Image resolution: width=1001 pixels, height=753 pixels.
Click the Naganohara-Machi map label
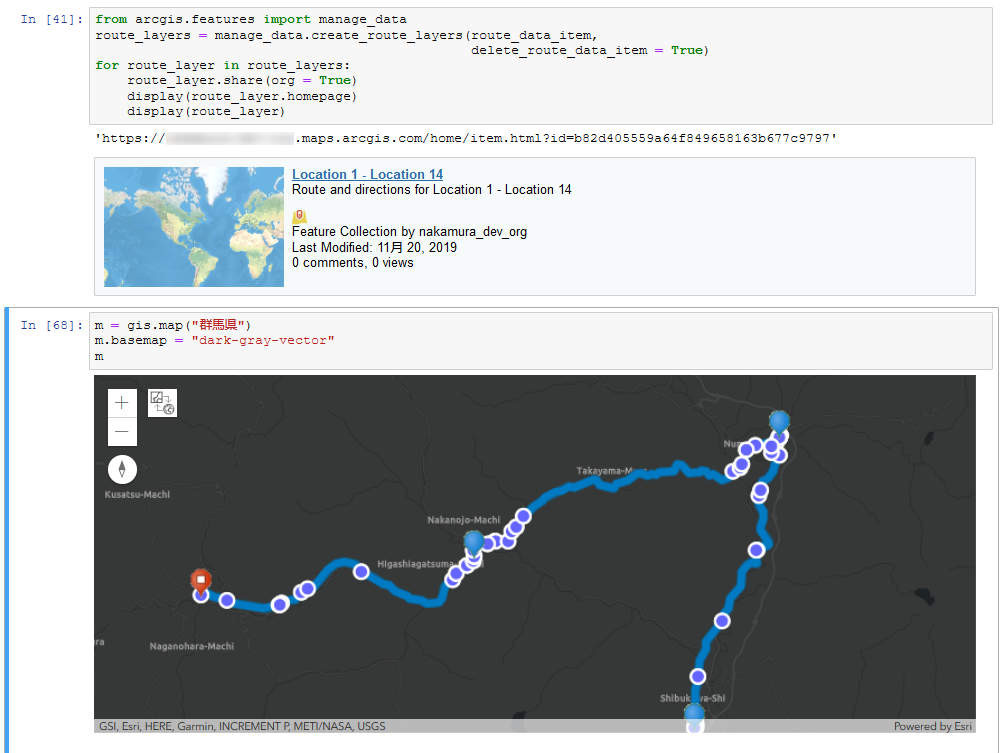(191, 646)
